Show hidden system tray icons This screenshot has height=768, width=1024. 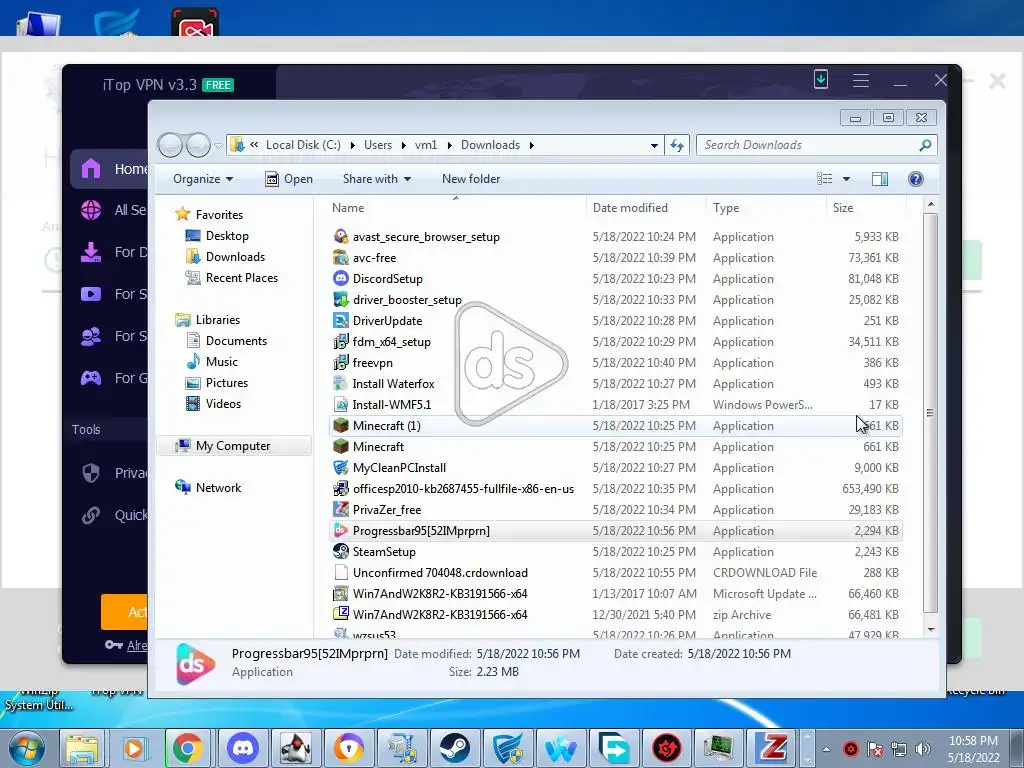pos(826,749)
